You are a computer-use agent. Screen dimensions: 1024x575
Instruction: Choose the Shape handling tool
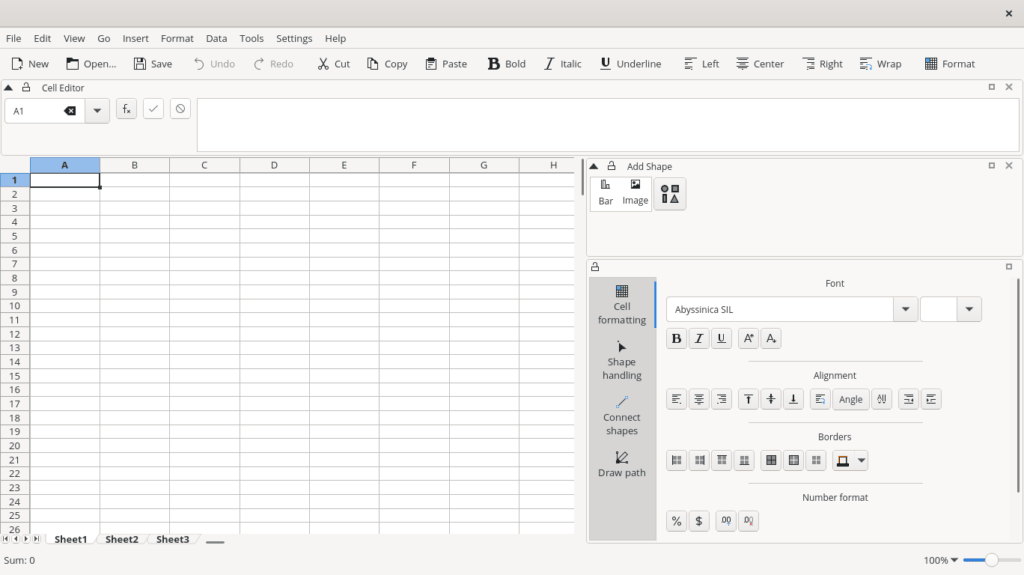coord(621,360)
